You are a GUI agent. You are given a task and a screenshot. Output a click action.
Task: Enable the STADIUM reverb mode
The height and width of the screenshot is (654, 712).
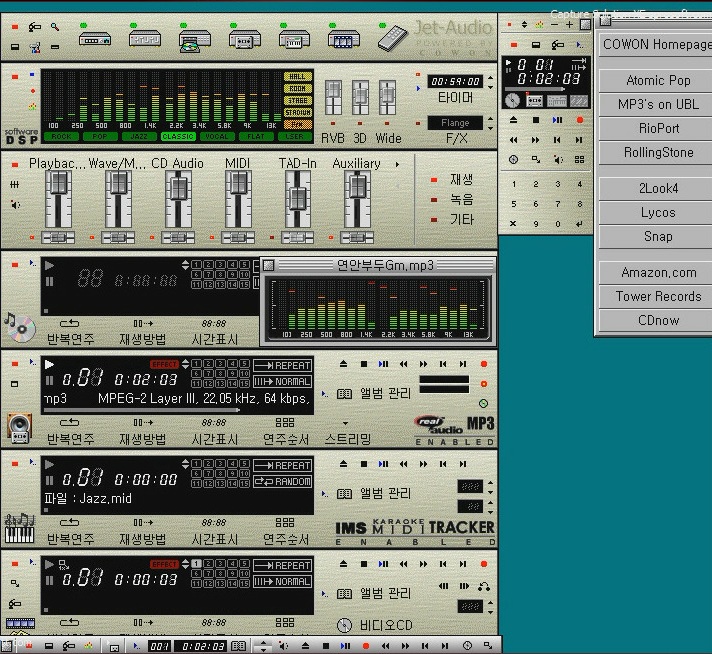[x=298, y=112]
